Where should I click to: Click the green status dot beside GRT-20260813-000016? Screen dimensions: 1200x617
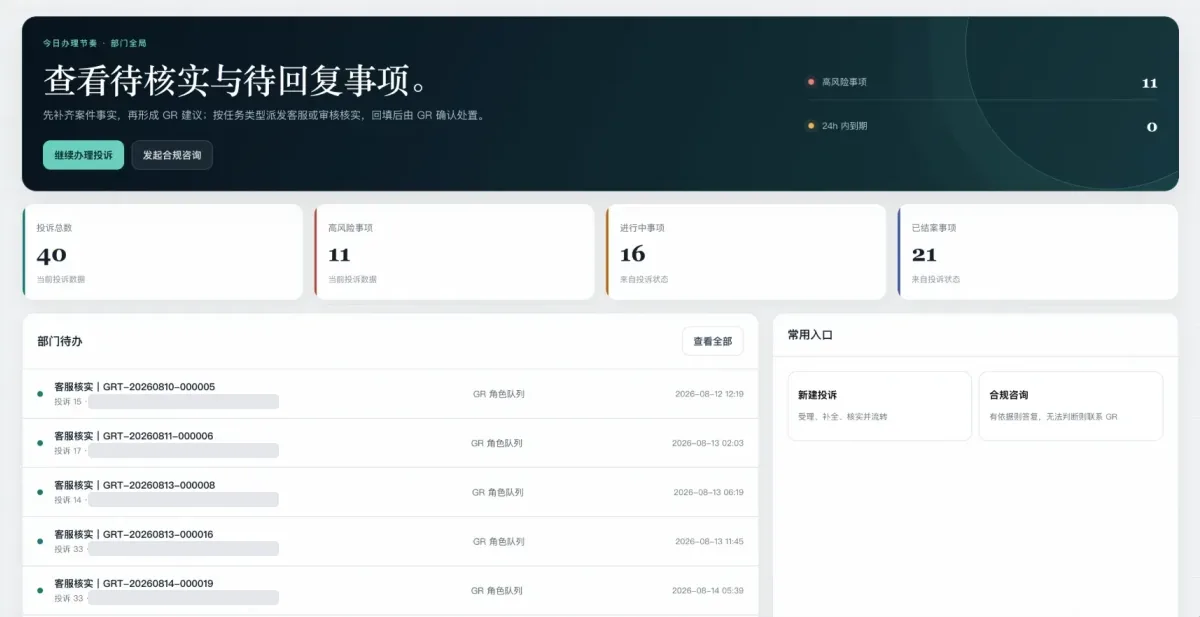click(x=40, y=541)
